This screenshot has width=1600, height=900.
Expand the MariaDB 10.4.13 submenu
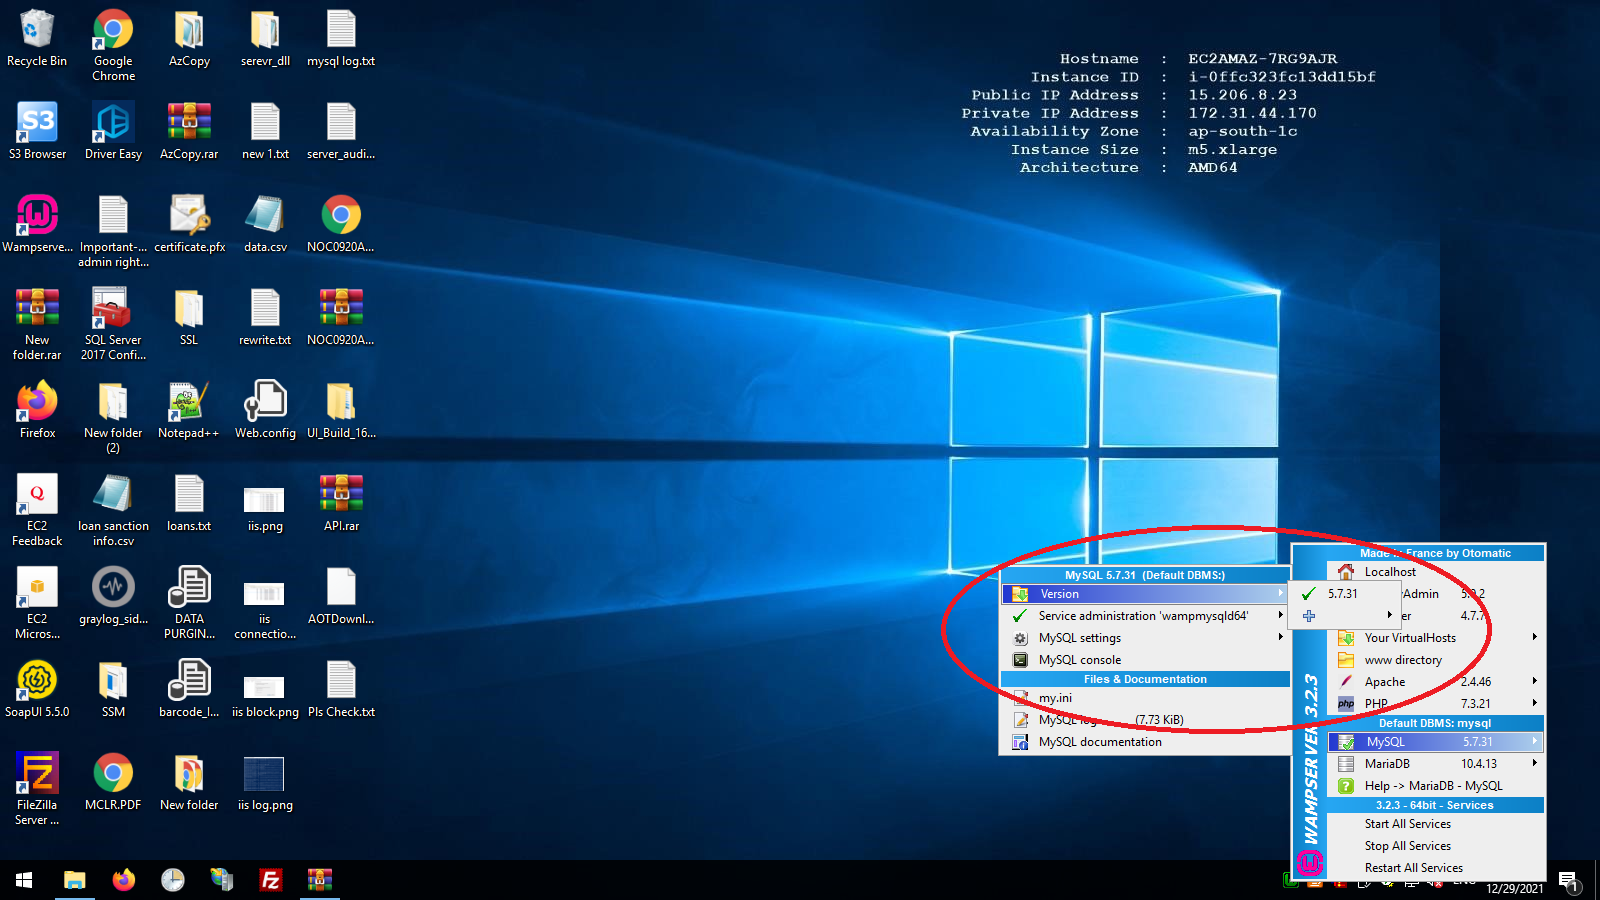tap(1534, 763)
